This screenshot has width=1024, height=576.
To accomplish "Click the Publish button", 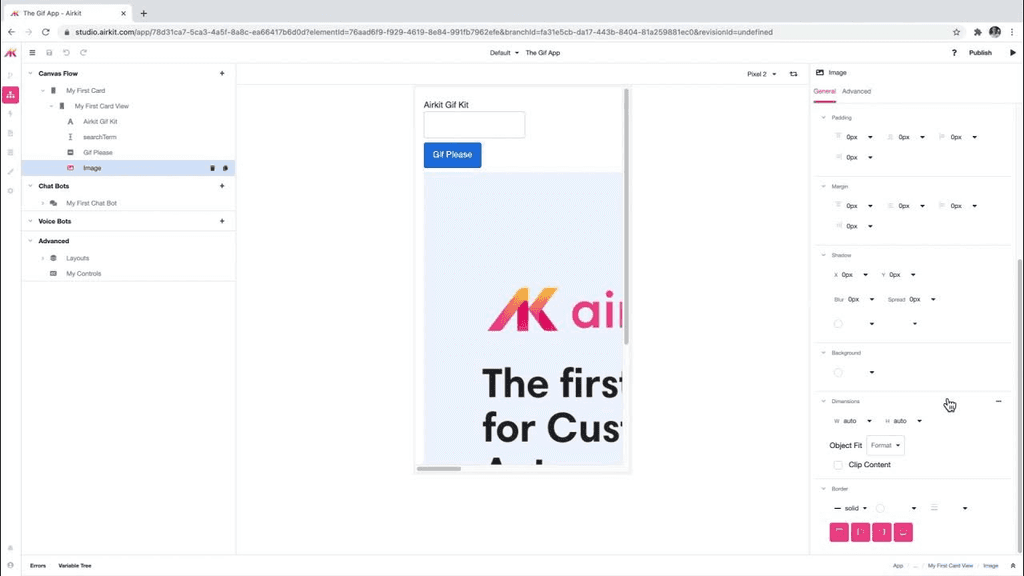I will [x=980, y=53].
